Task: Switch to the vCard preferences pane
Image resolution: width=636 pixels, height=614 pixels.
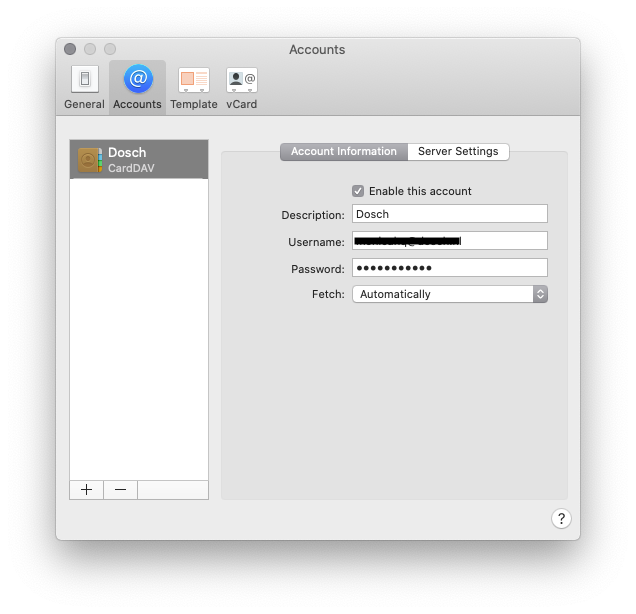Action: pos(241,87)
